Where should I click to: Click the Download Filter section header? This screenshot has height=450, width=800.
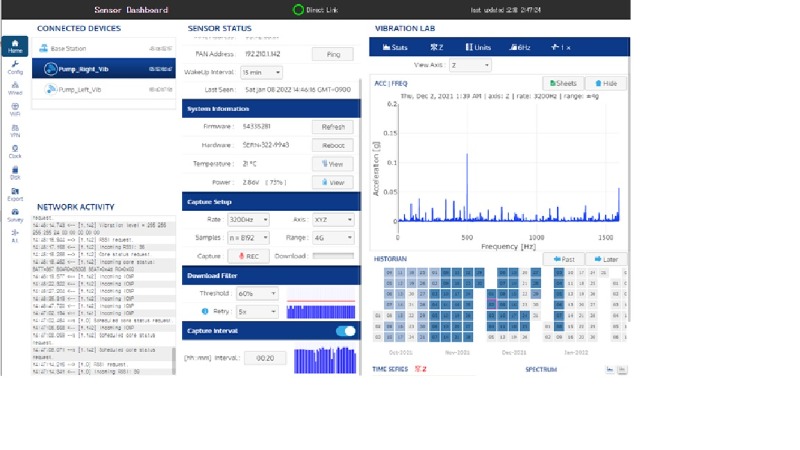[271, 276]
